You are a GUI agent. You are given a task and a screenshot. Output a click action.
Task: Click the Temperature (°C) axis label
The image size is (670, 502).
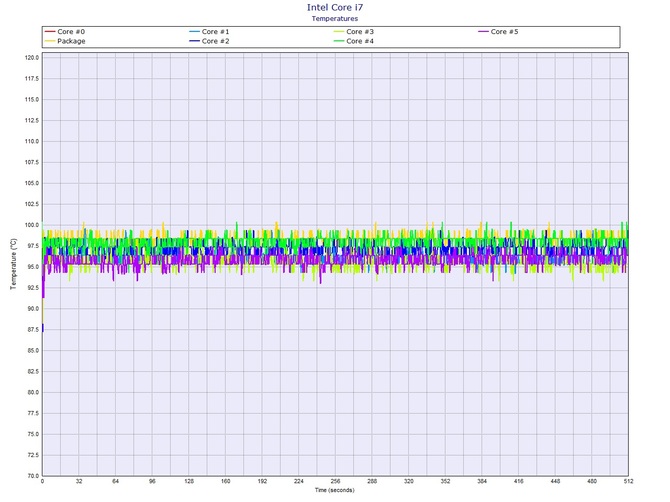click(x=14, y=264)
